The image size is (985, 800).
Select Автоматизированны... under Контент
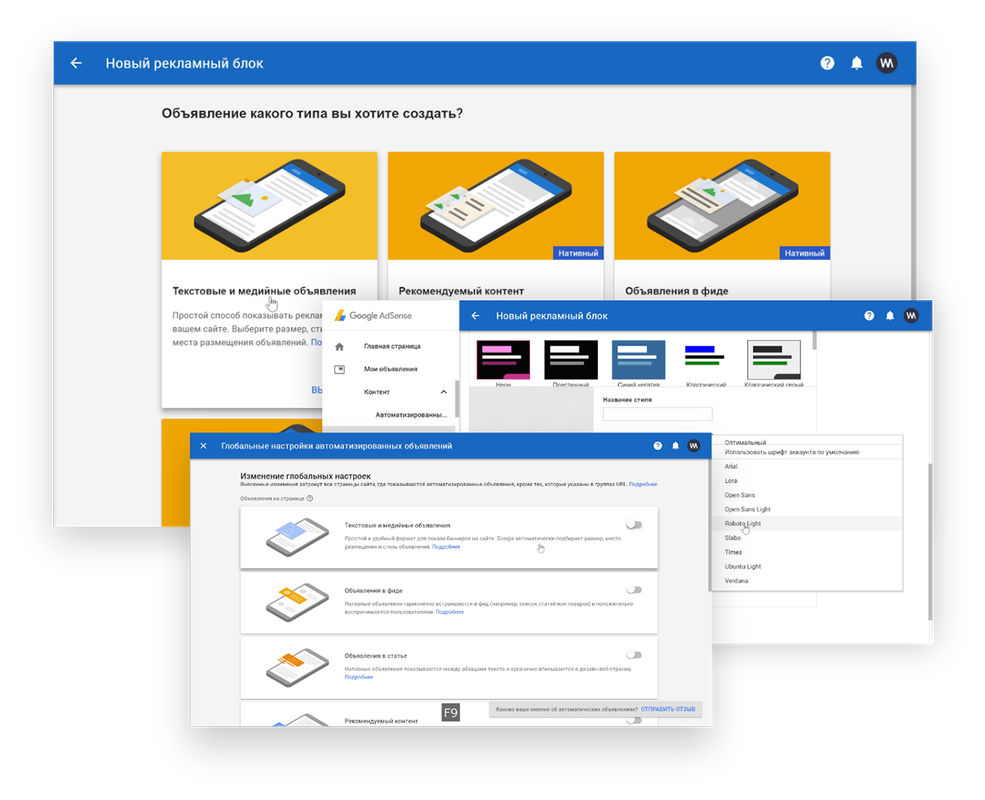411,414
